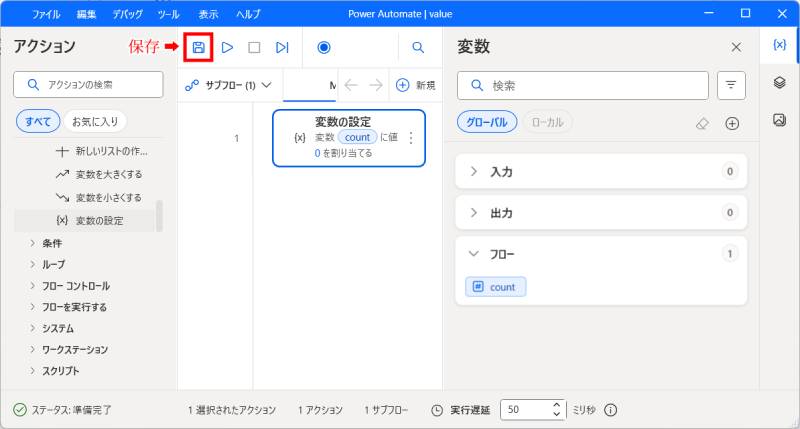This screenshot has height=429, width=800.
Task: Close the 変数 panel
Action: [x=736, y=47]
